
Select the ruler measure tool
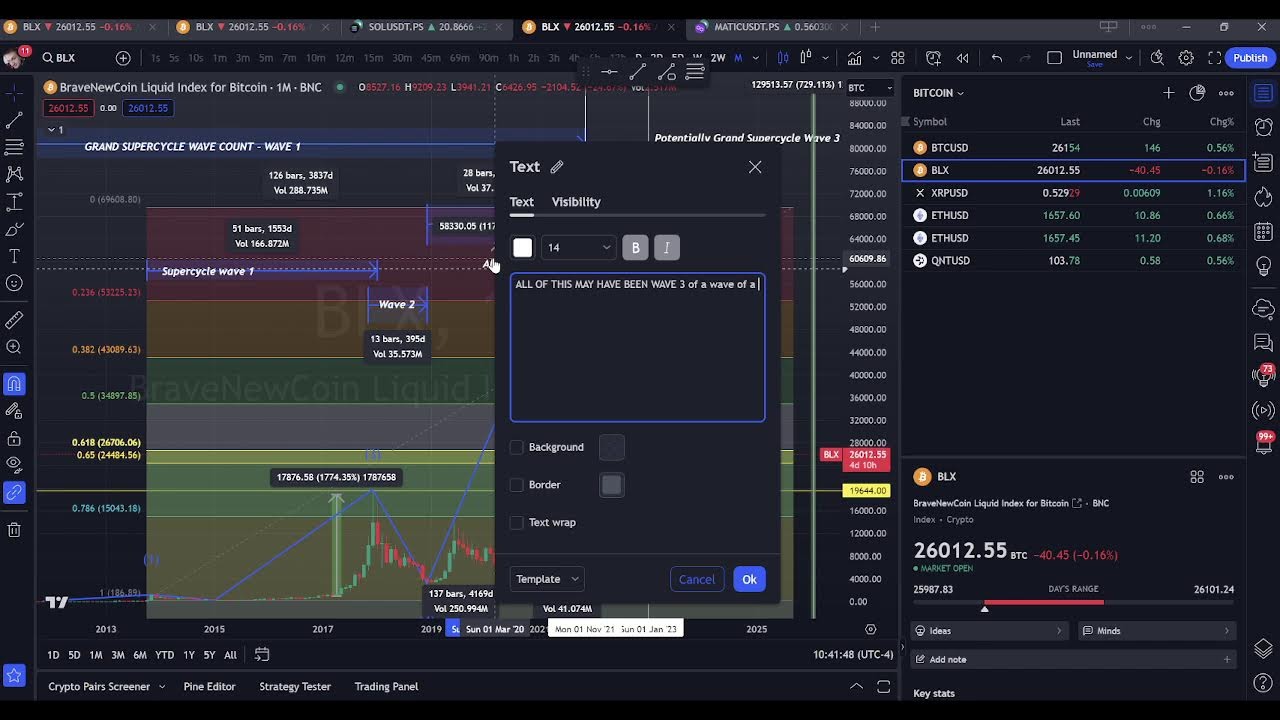pos(14,320)
